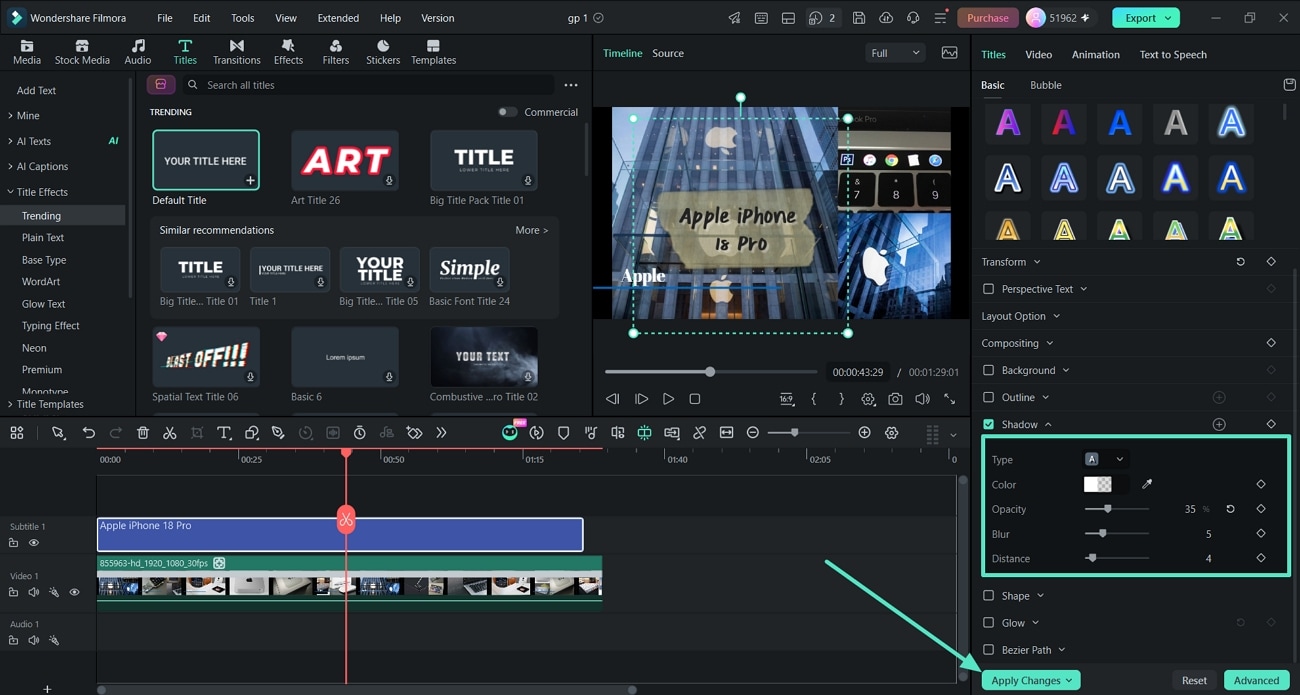The height and width of the screenshot is (695, 1300).
Task: Open the Stickers tab
Action: 383,52
